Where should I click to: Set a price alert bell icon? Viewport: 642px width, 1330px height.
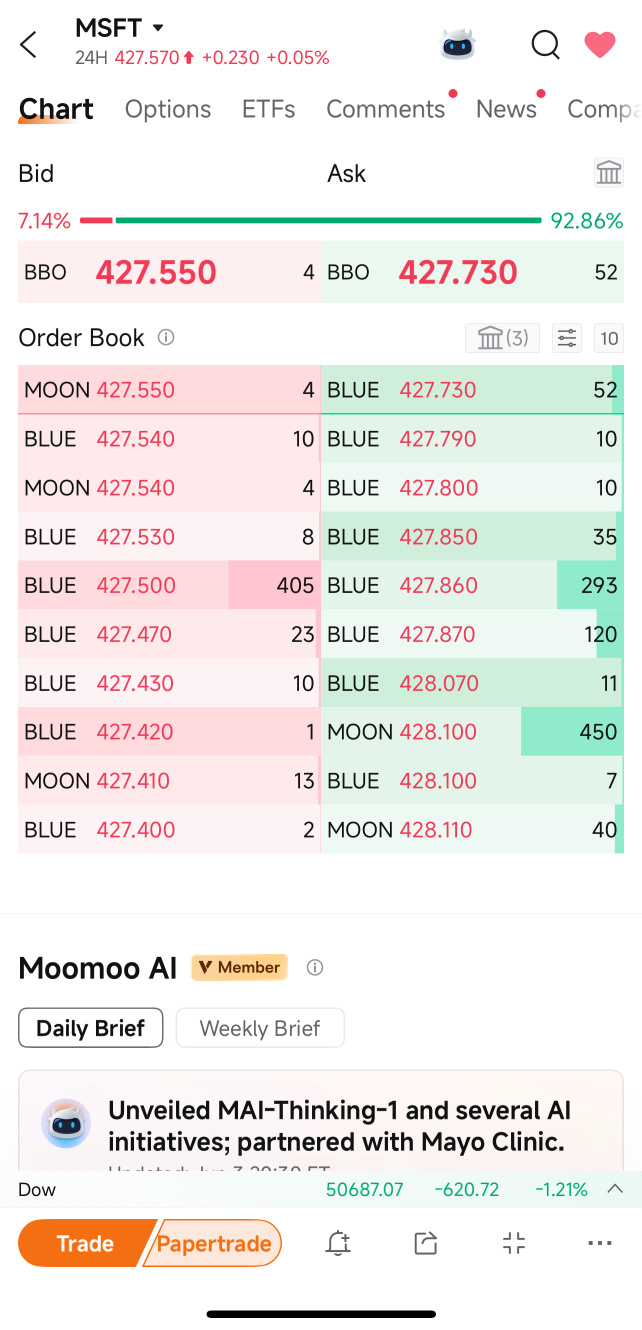[x=338, y=1243]
